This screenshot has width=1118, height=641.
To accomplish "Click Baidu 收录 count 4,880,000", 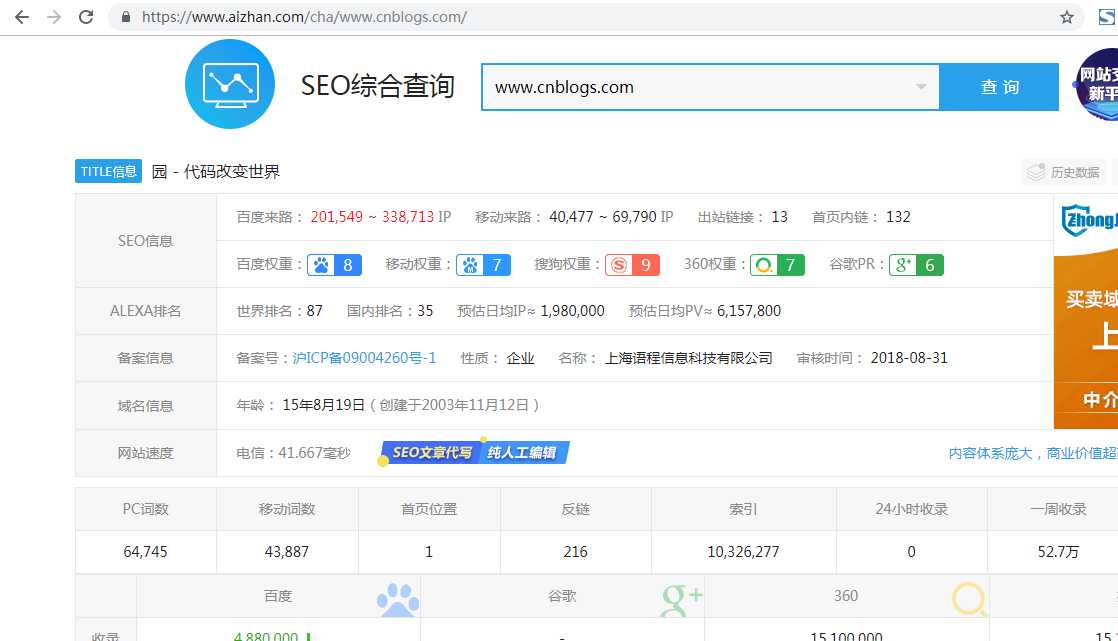I will pyautogui.click(x=266, y=636).
